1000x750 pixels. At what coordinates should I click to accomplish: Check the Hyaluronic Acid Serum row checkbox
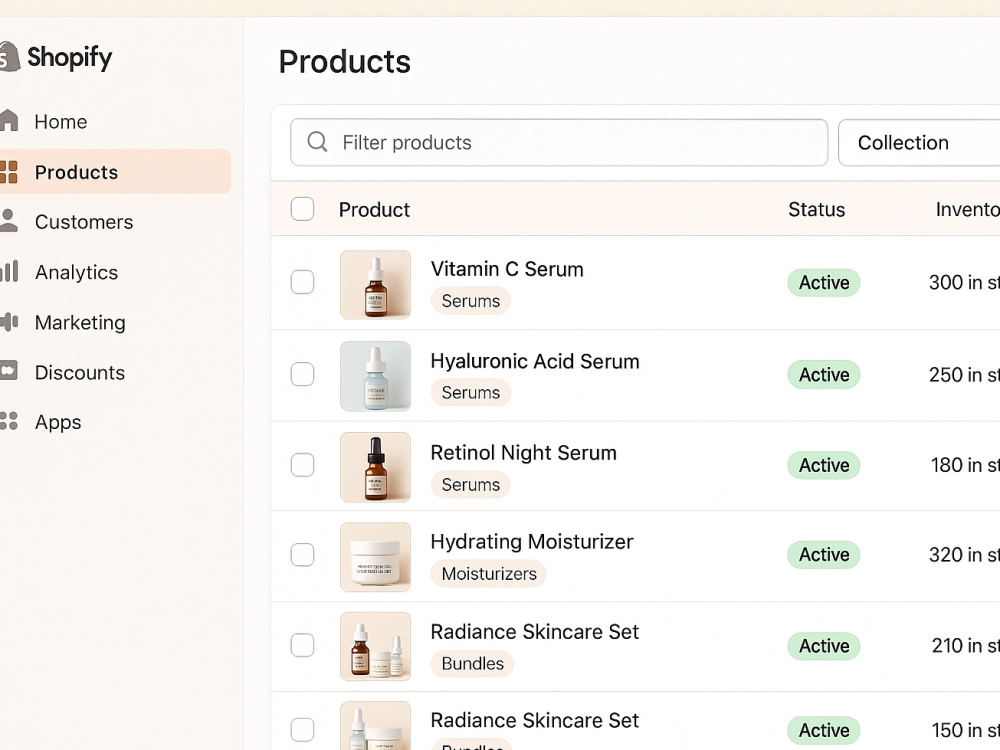[302, 374]
